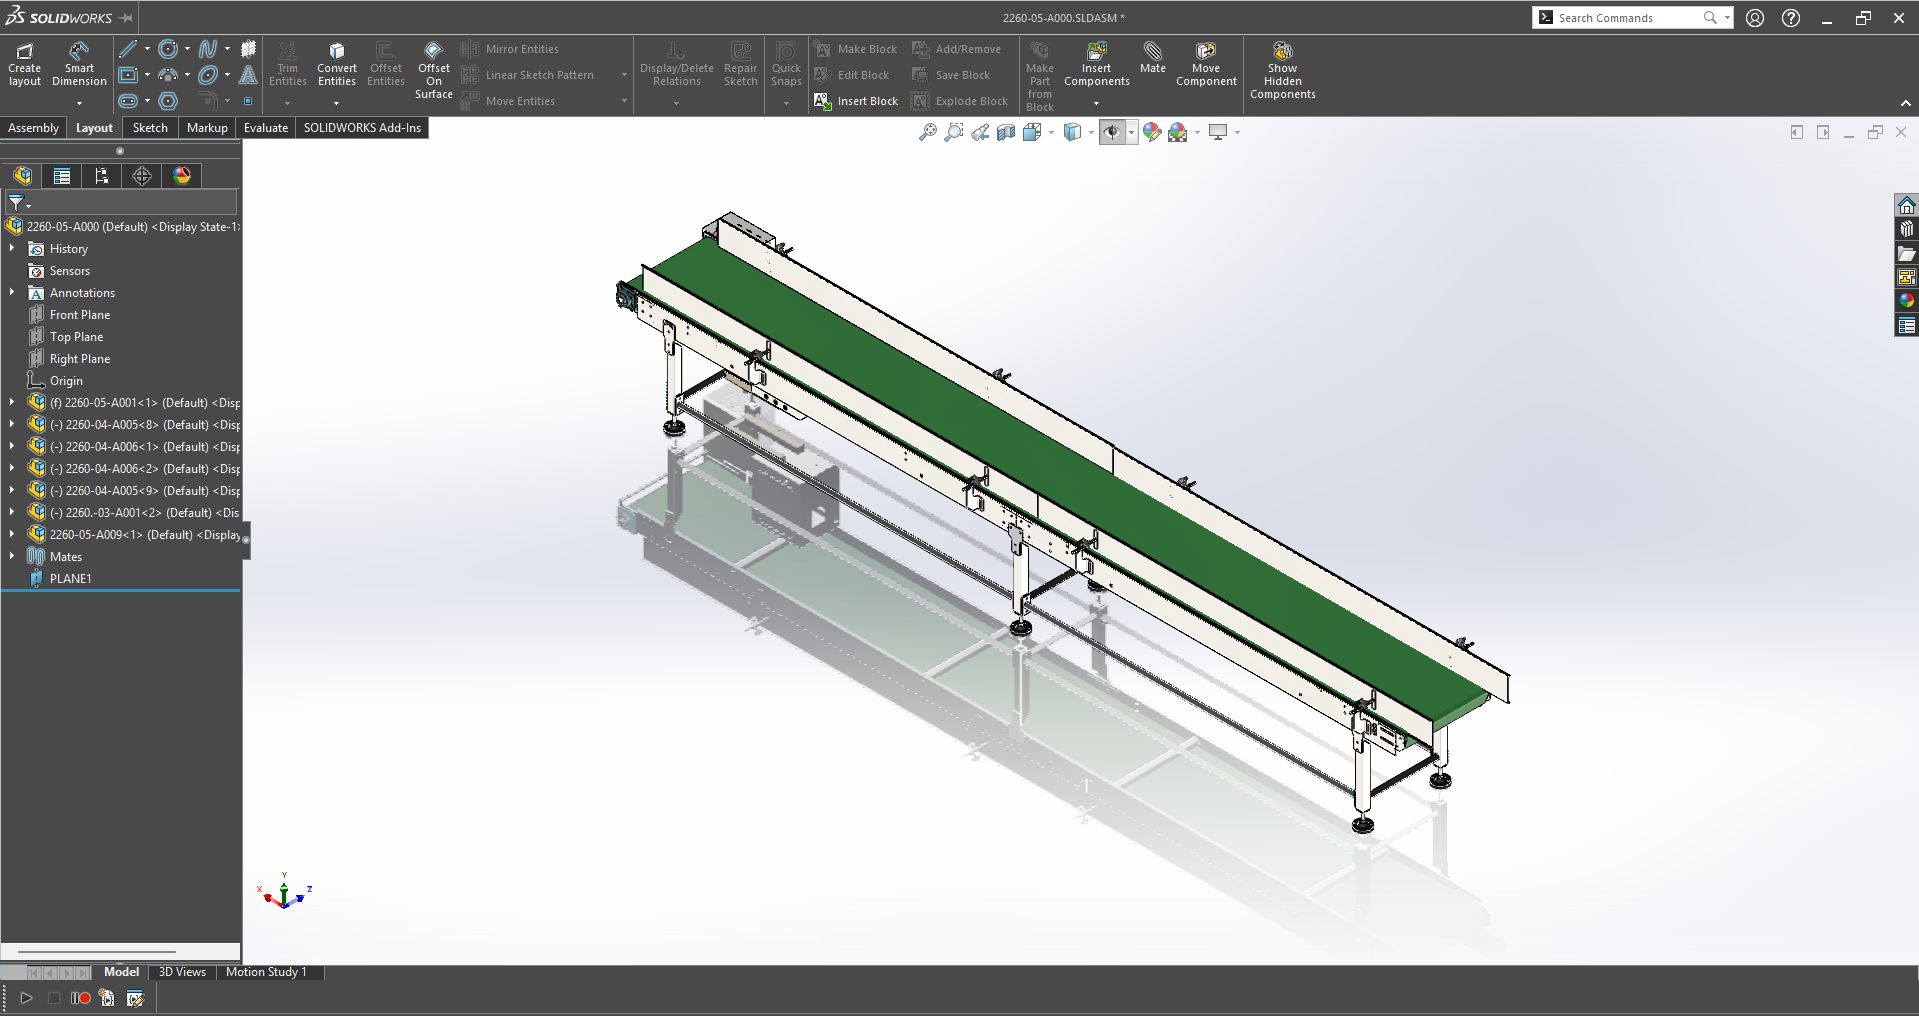Select the Top Plane tree item
This screenshot has width=1919, height=1016.
click(76, 337)
